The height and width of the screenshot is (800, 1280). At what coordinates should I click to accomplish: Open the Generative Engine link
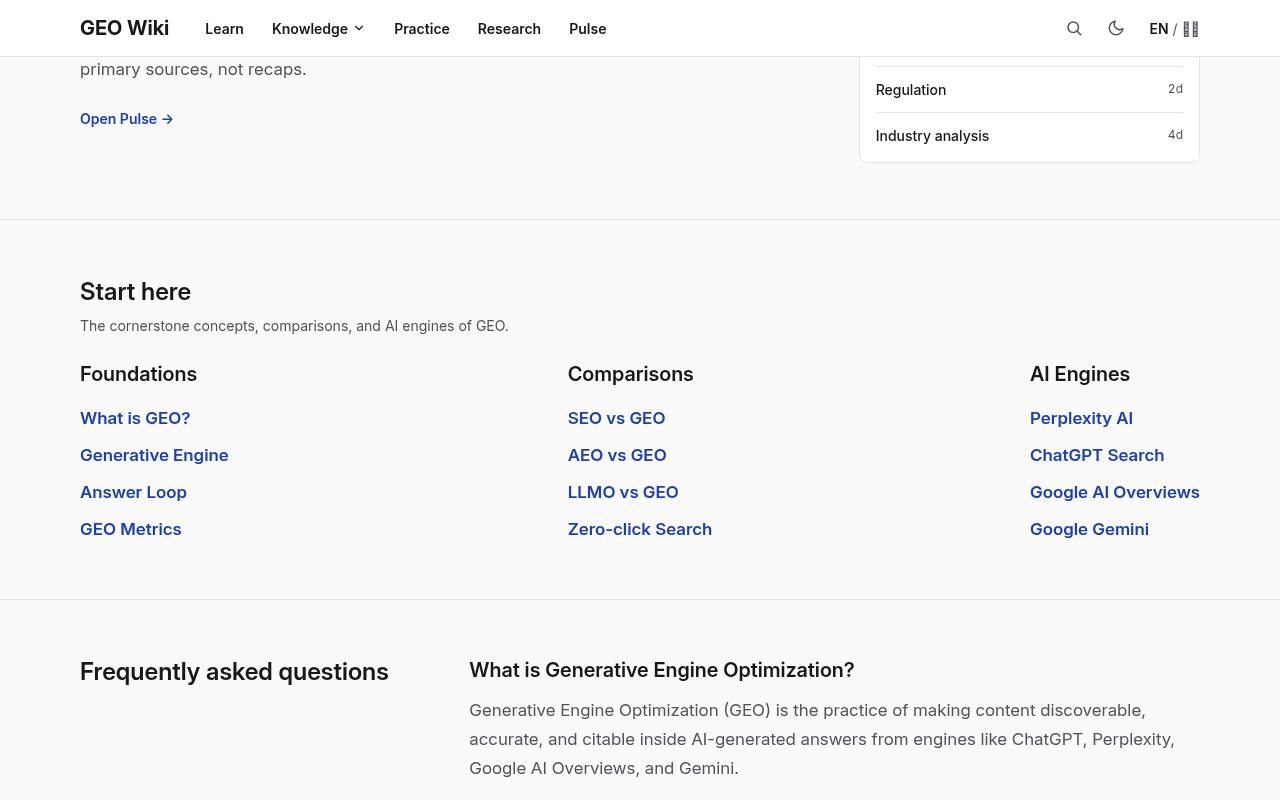tap(154, 455)
